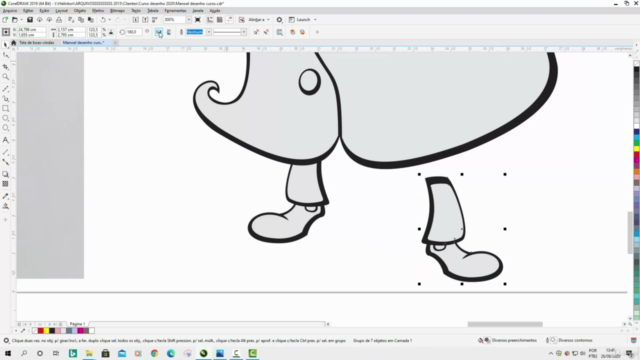The image size is (640, 360).
Task: Expand the Alinhar a dropdown
Action: tap(268, 20)
